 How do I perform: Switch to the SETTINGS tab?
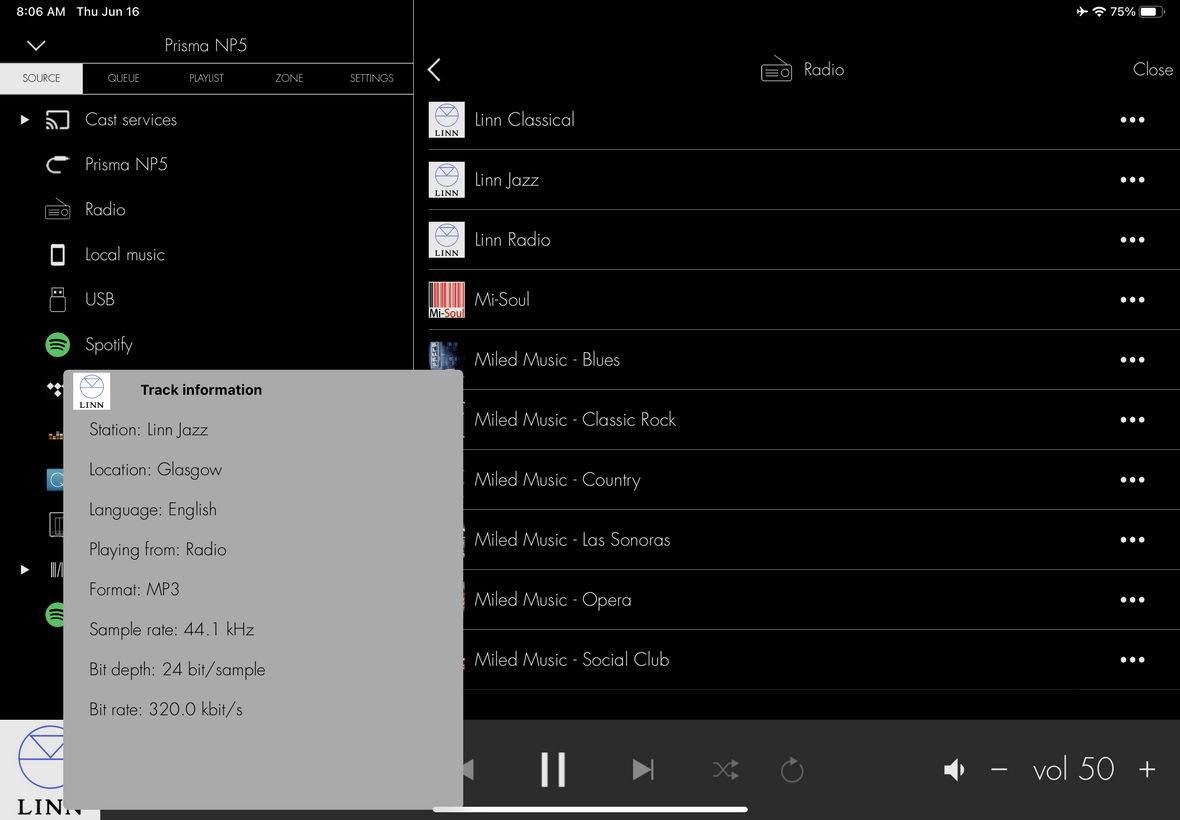(x=372, y=78)
